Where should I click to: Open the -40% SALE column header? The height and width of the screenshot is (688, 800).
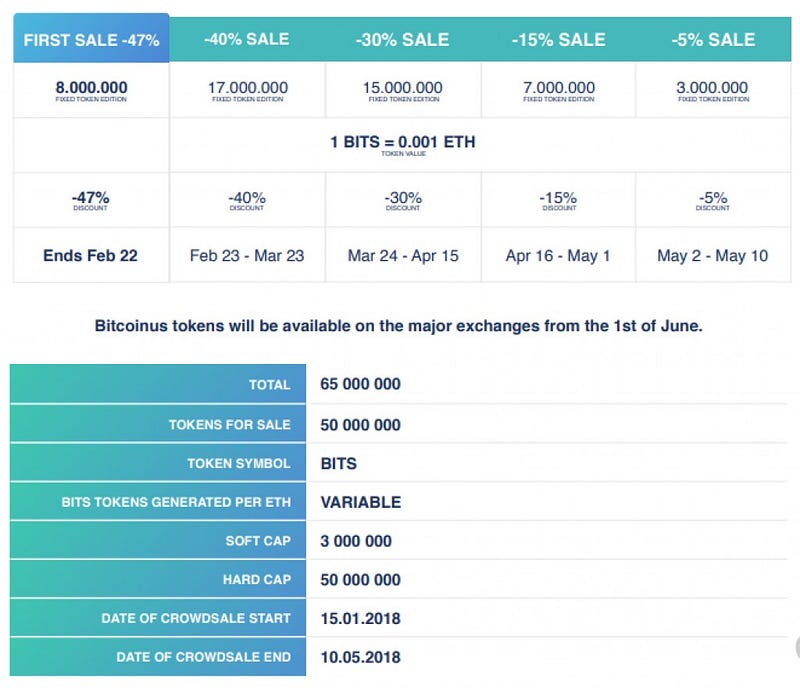pyautogui.click(x=247, y=39)
